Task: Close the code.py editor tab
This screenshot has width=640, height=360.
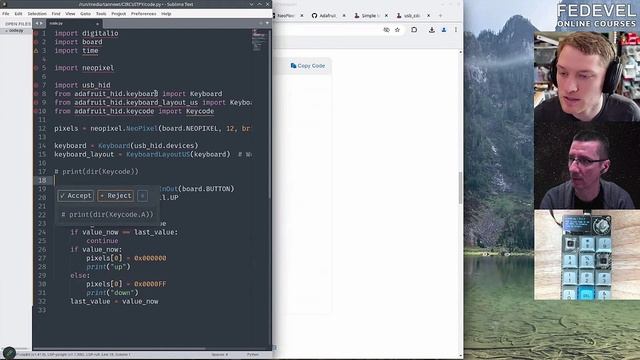Action: [x=97, y=24]
